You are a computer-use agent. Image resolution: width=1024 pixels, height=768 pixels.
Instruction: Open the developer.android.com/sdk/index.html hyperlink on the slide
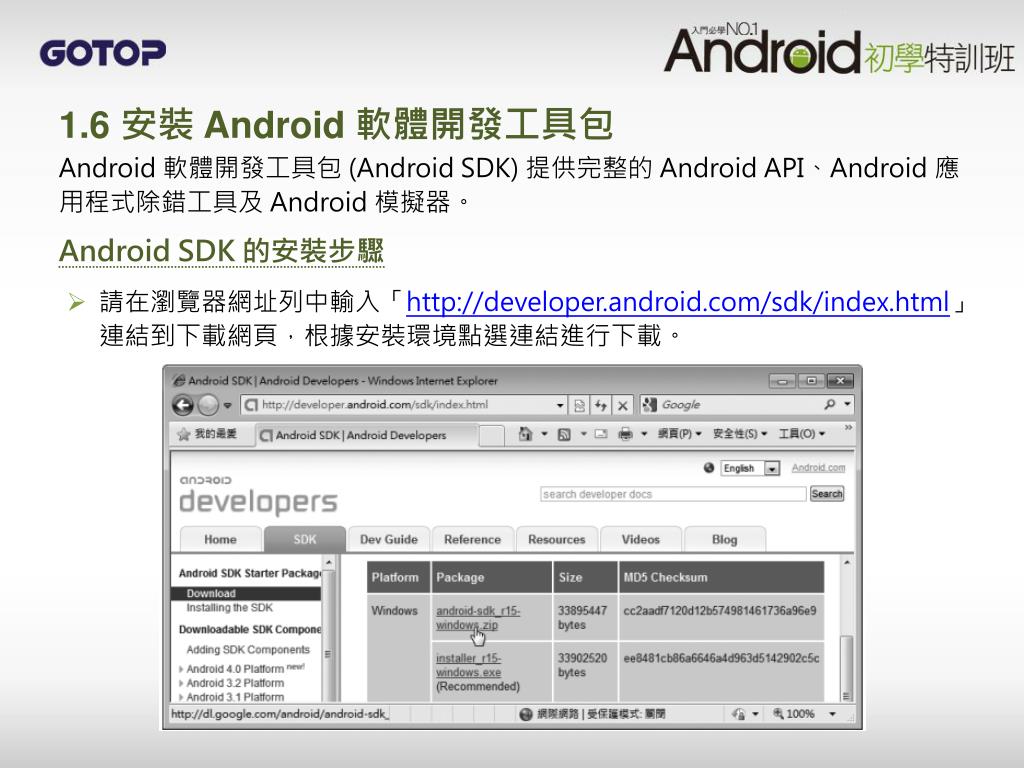(x=677, y=302)
